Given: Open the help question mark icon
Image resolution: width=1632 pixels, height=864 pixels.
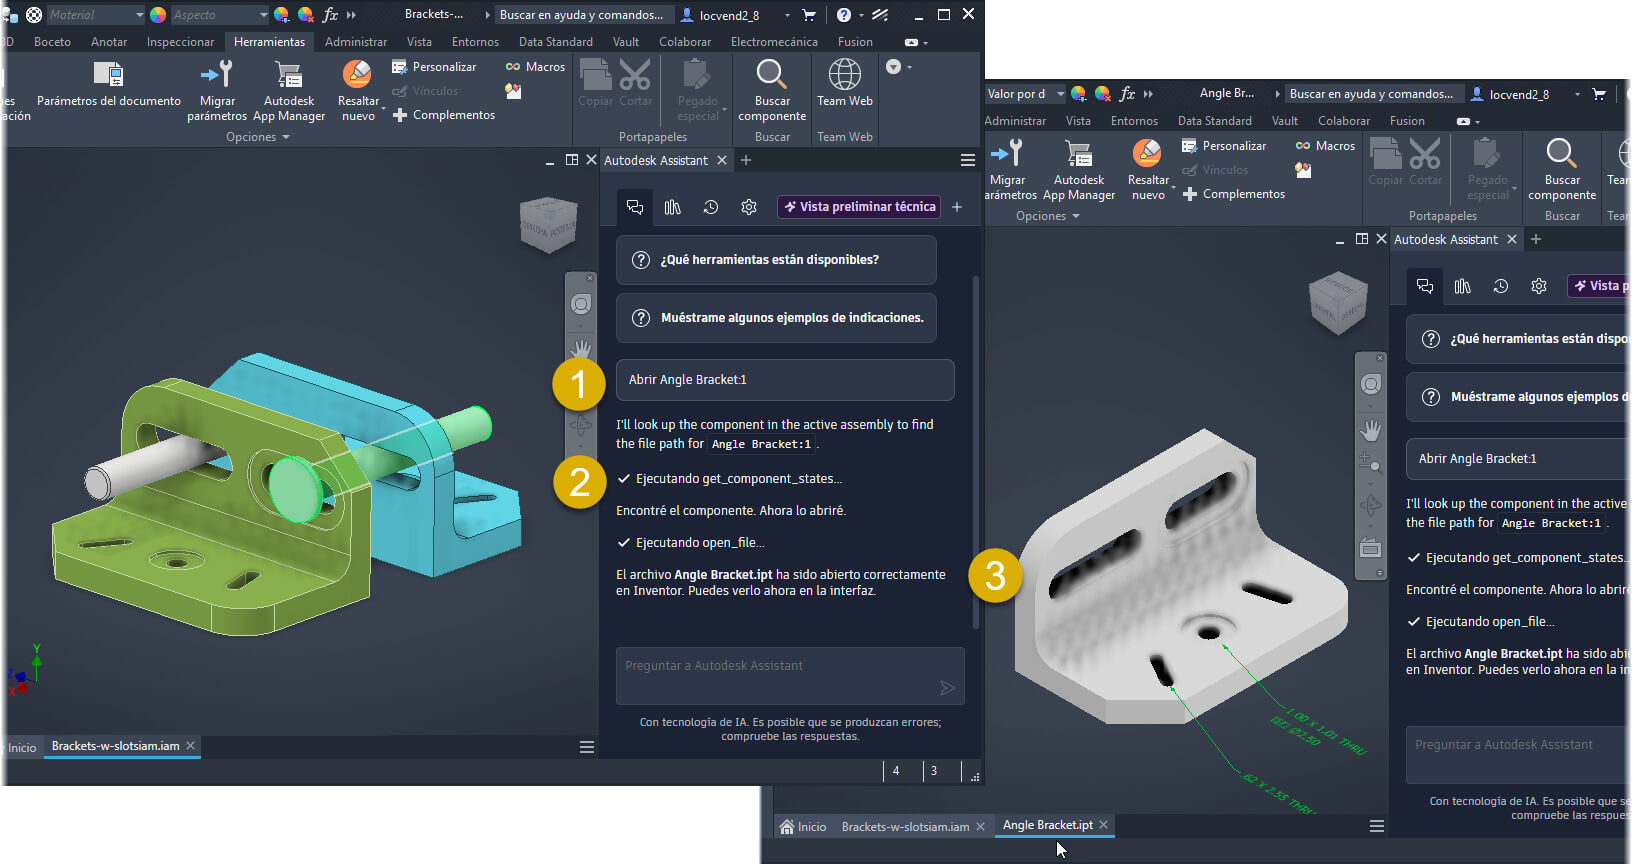Looking at the screenshot, I should click(x=844, y=15).
